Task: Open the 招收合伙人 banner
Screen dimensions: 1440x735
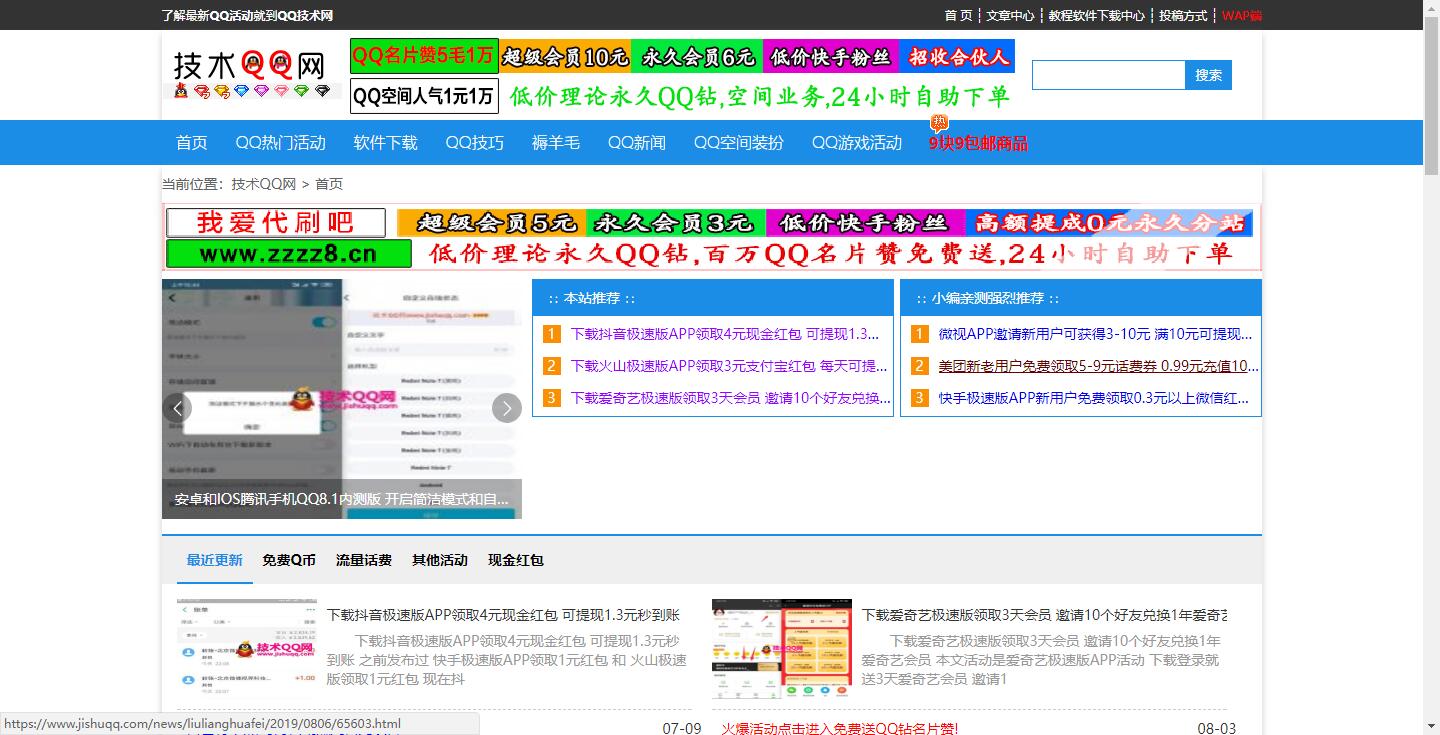Action: point(957,57)
